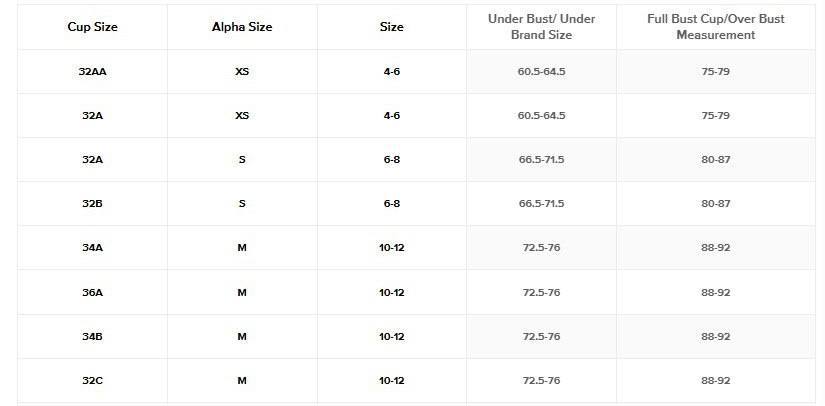Image resolution: width=825 pixels, height=406 pixels.
Task: Select the 32AA cup size cell
Action: coord(92,72)
